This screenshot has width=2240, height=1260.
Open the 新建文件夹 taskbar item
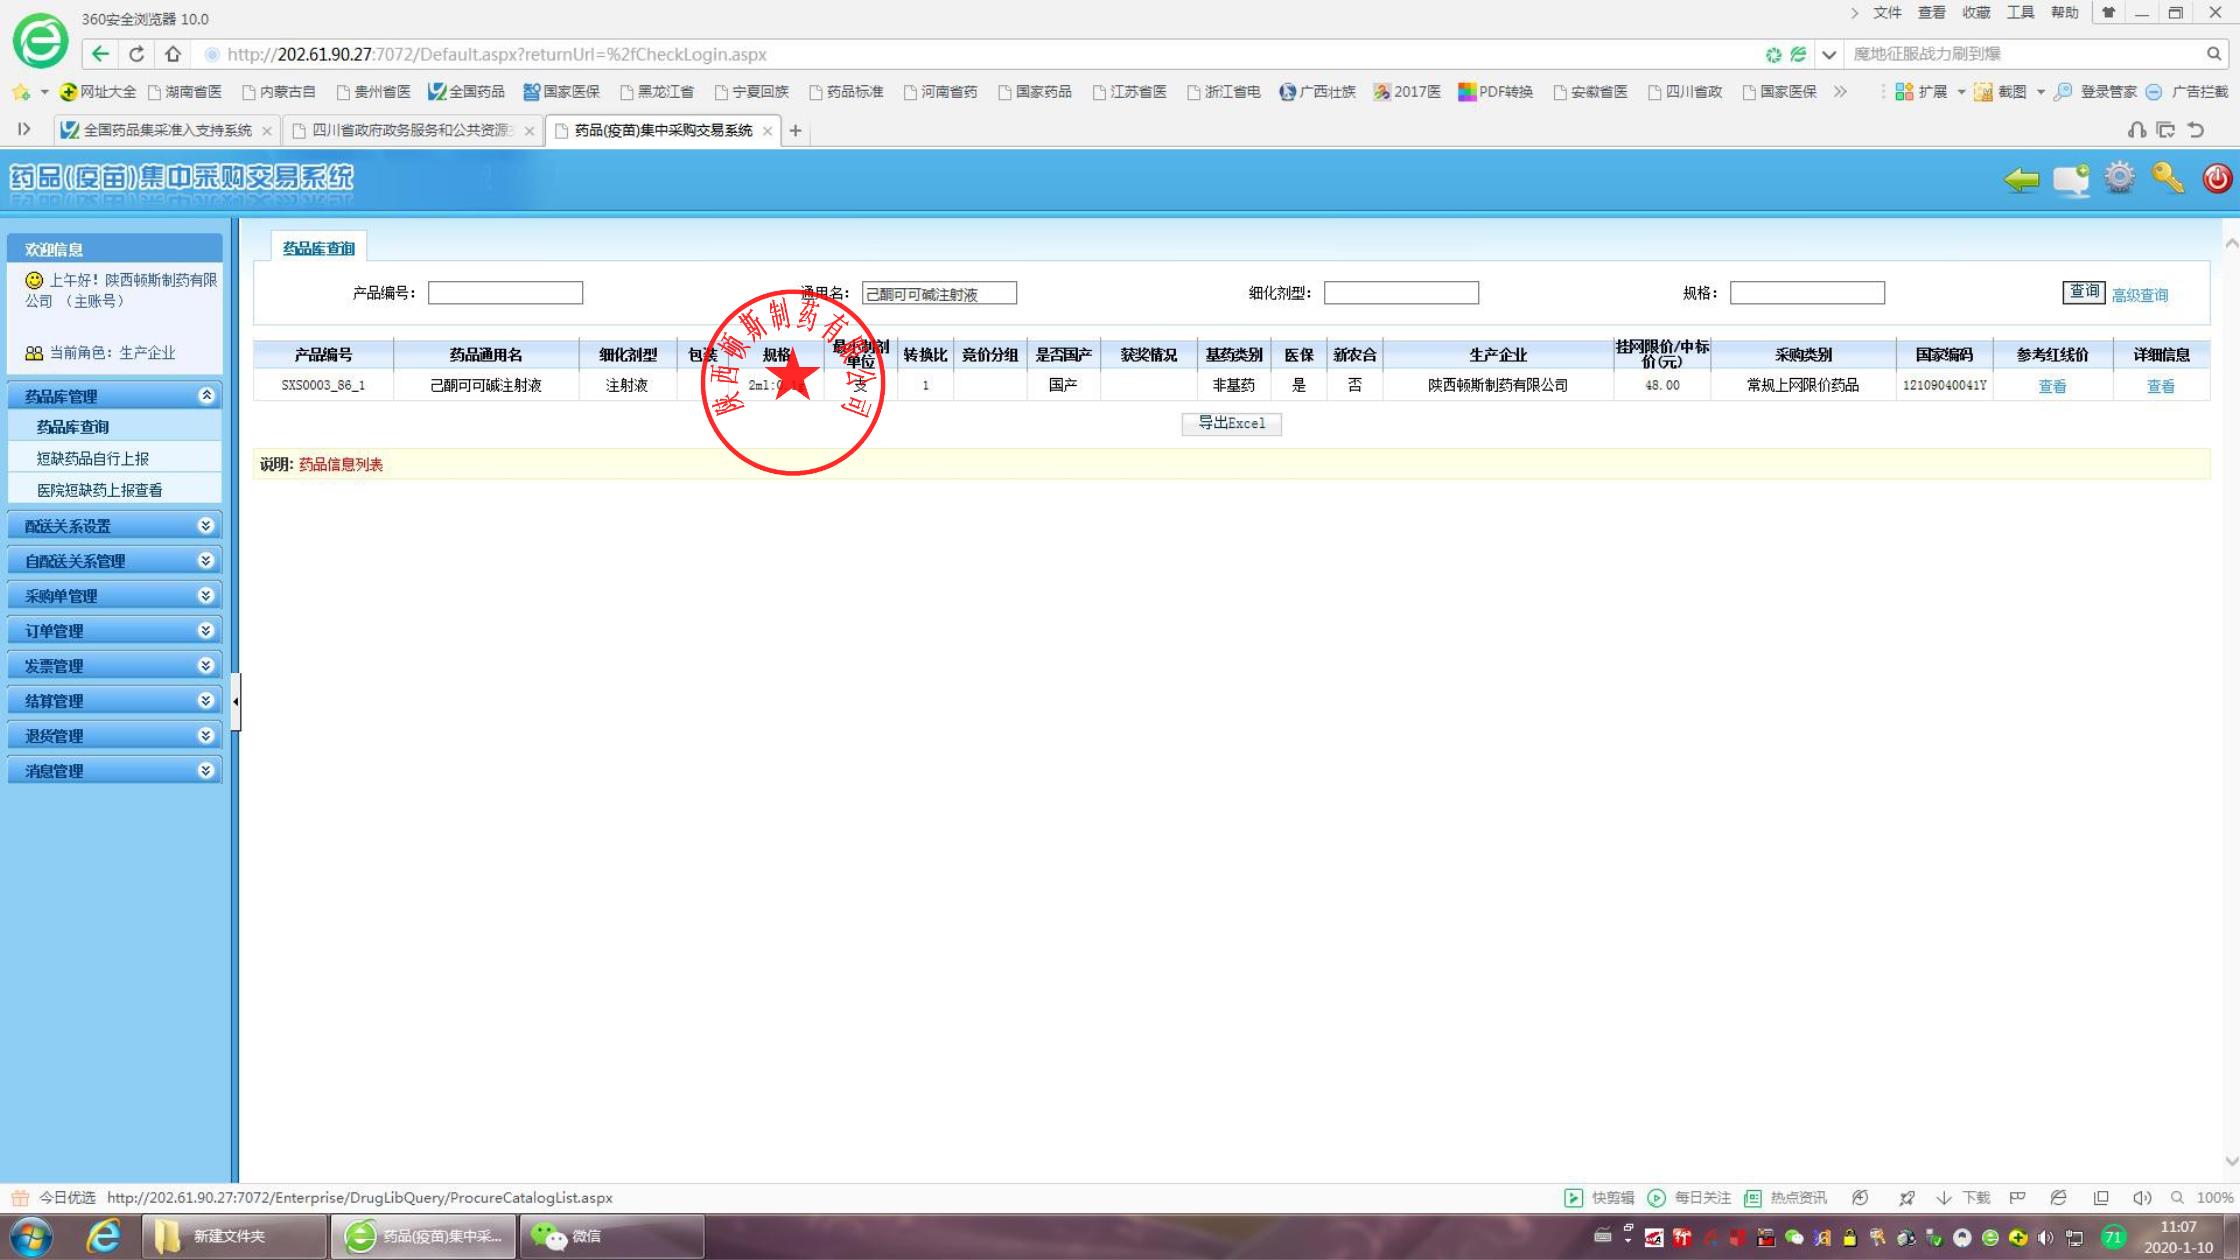tap(235, 1237)
